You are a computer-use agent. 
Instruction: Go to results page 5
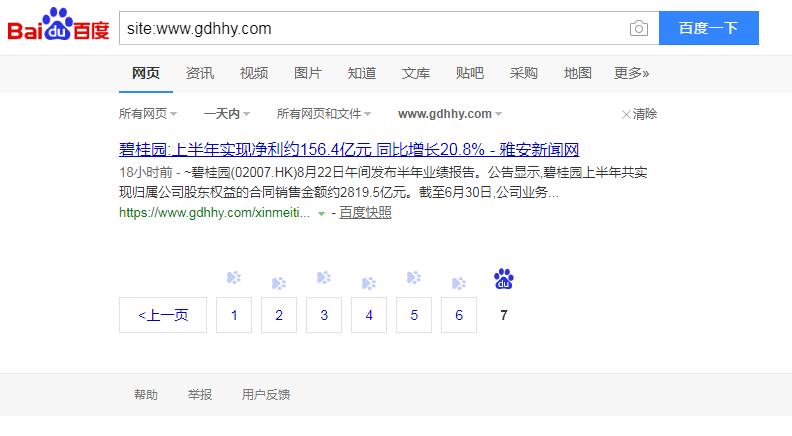[x=414, y=315]
